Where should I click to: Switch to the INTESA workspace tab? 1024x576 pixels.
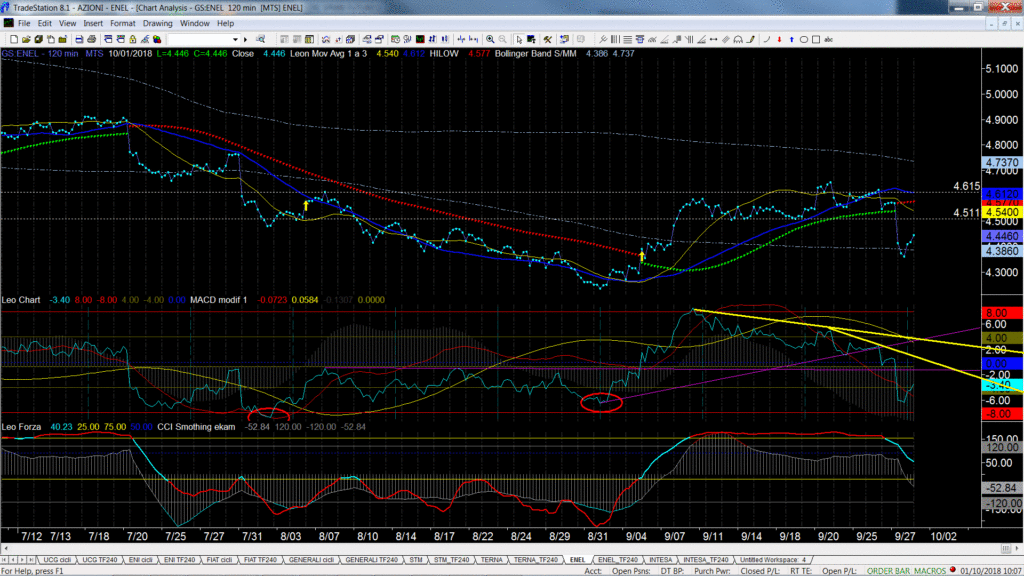coord(660,560)
